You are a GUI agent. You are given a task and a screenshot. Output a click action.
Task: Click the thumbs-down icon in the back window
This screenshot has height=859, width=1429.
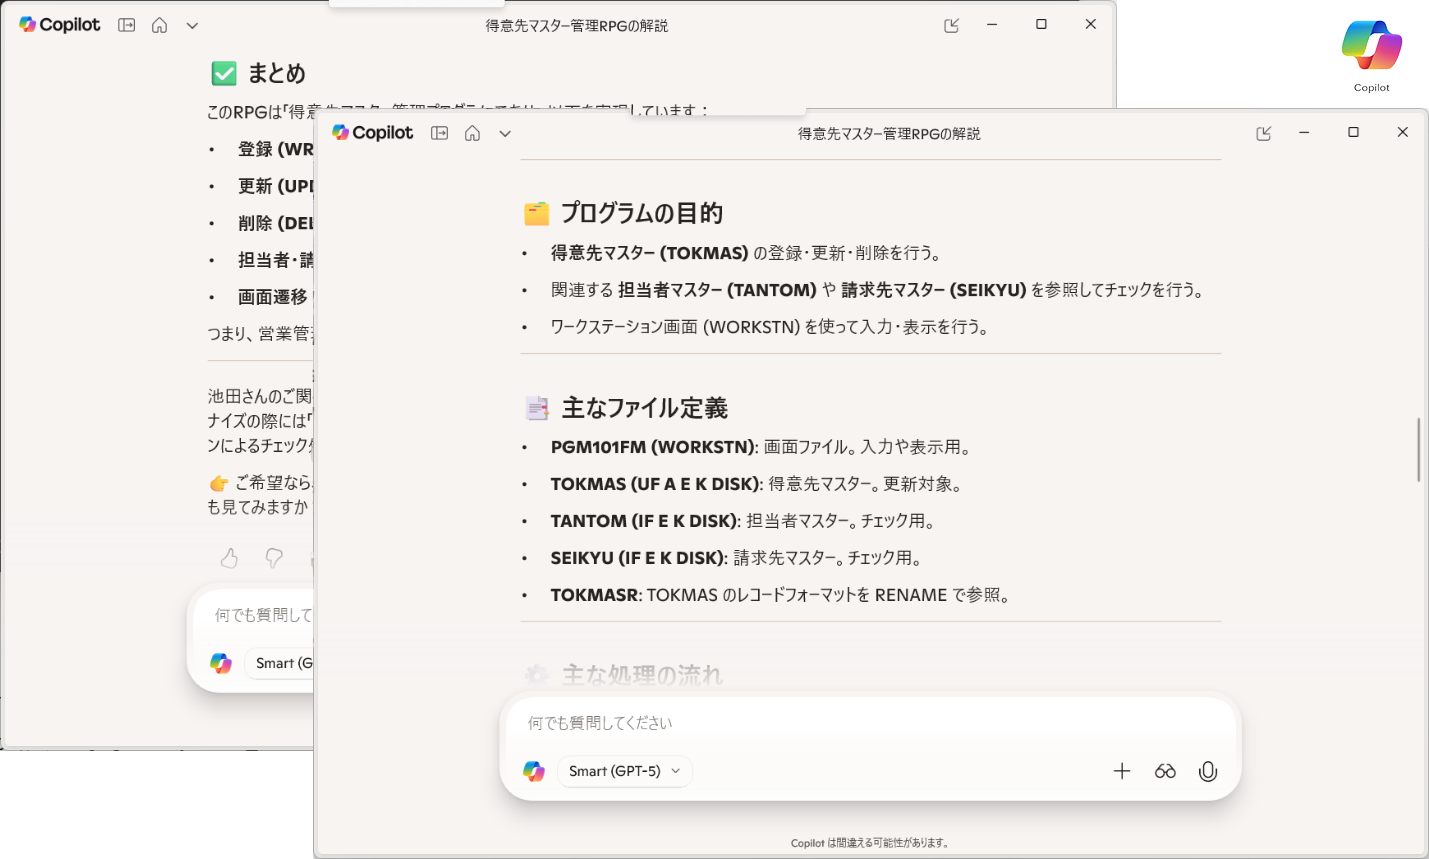pos(274,558)
